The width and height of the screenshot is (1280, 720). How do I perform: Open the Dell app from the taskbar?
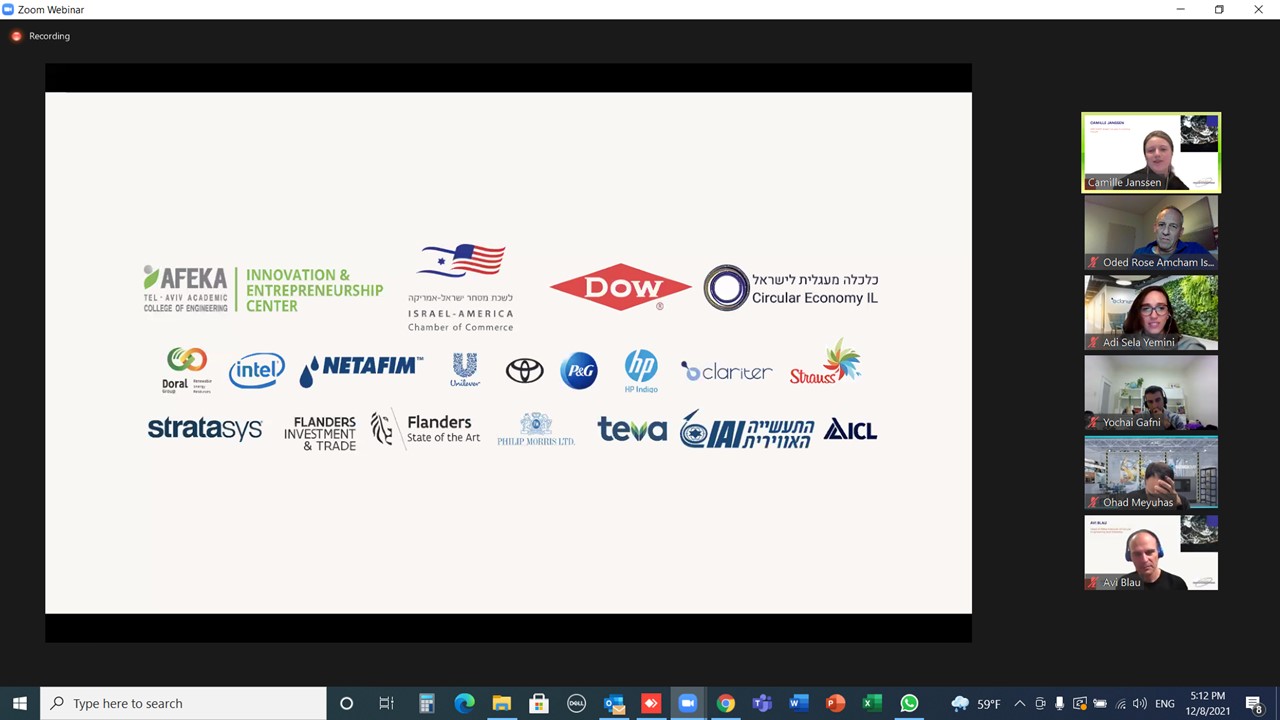(x=576, y=703)
